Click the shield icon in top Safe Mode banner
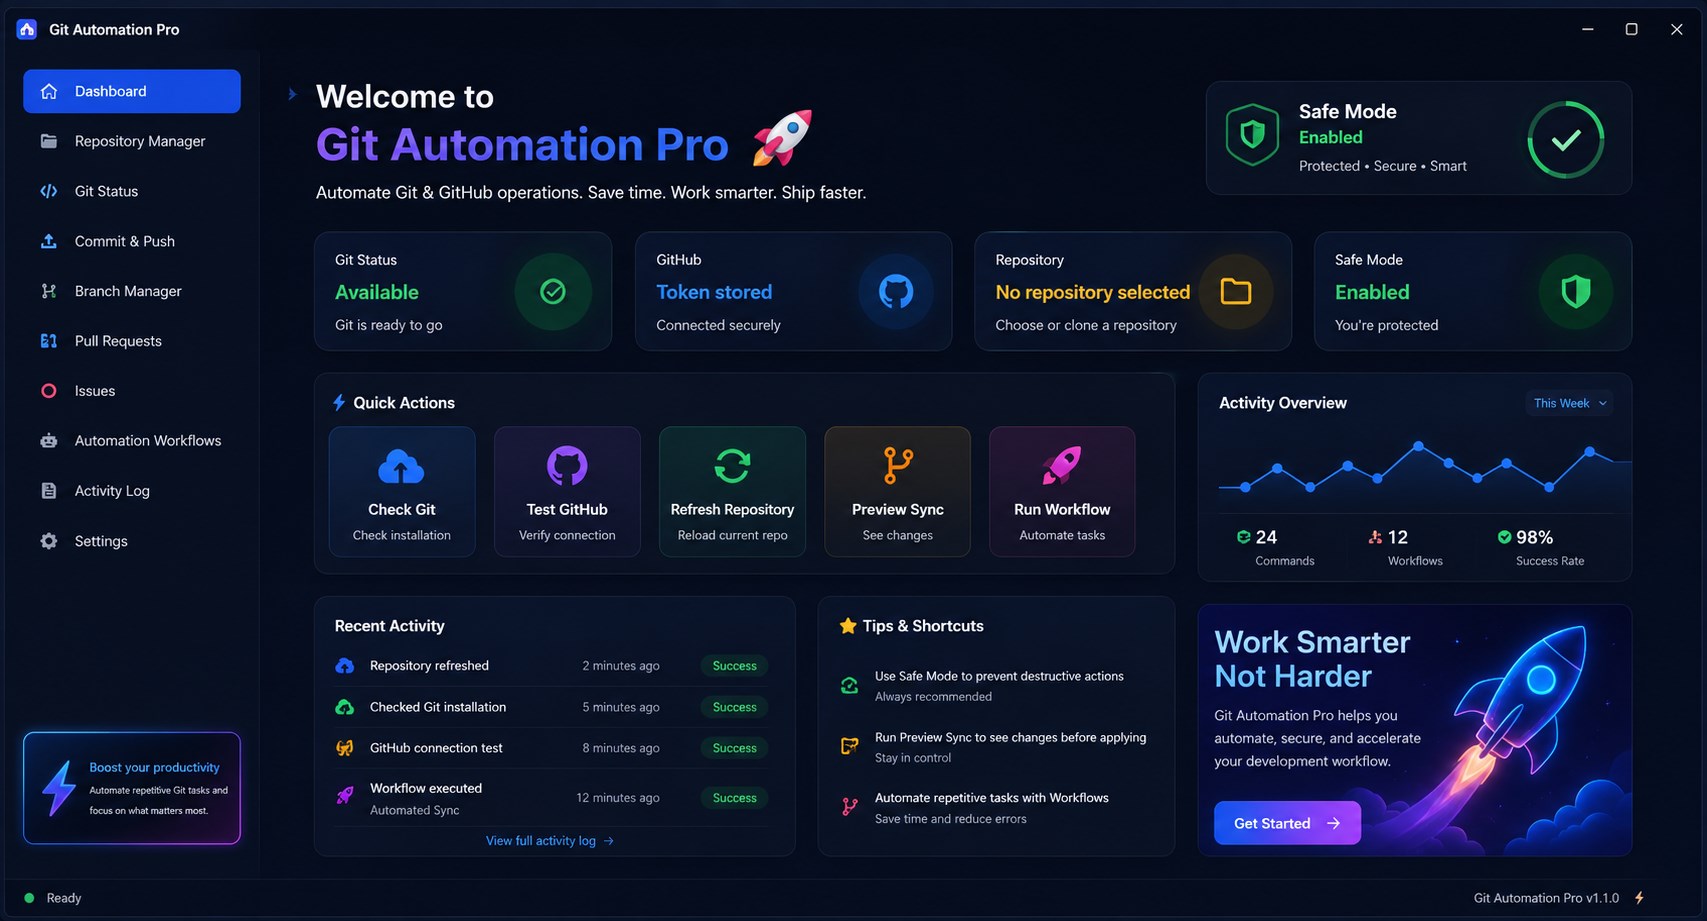 (1252, 134)
